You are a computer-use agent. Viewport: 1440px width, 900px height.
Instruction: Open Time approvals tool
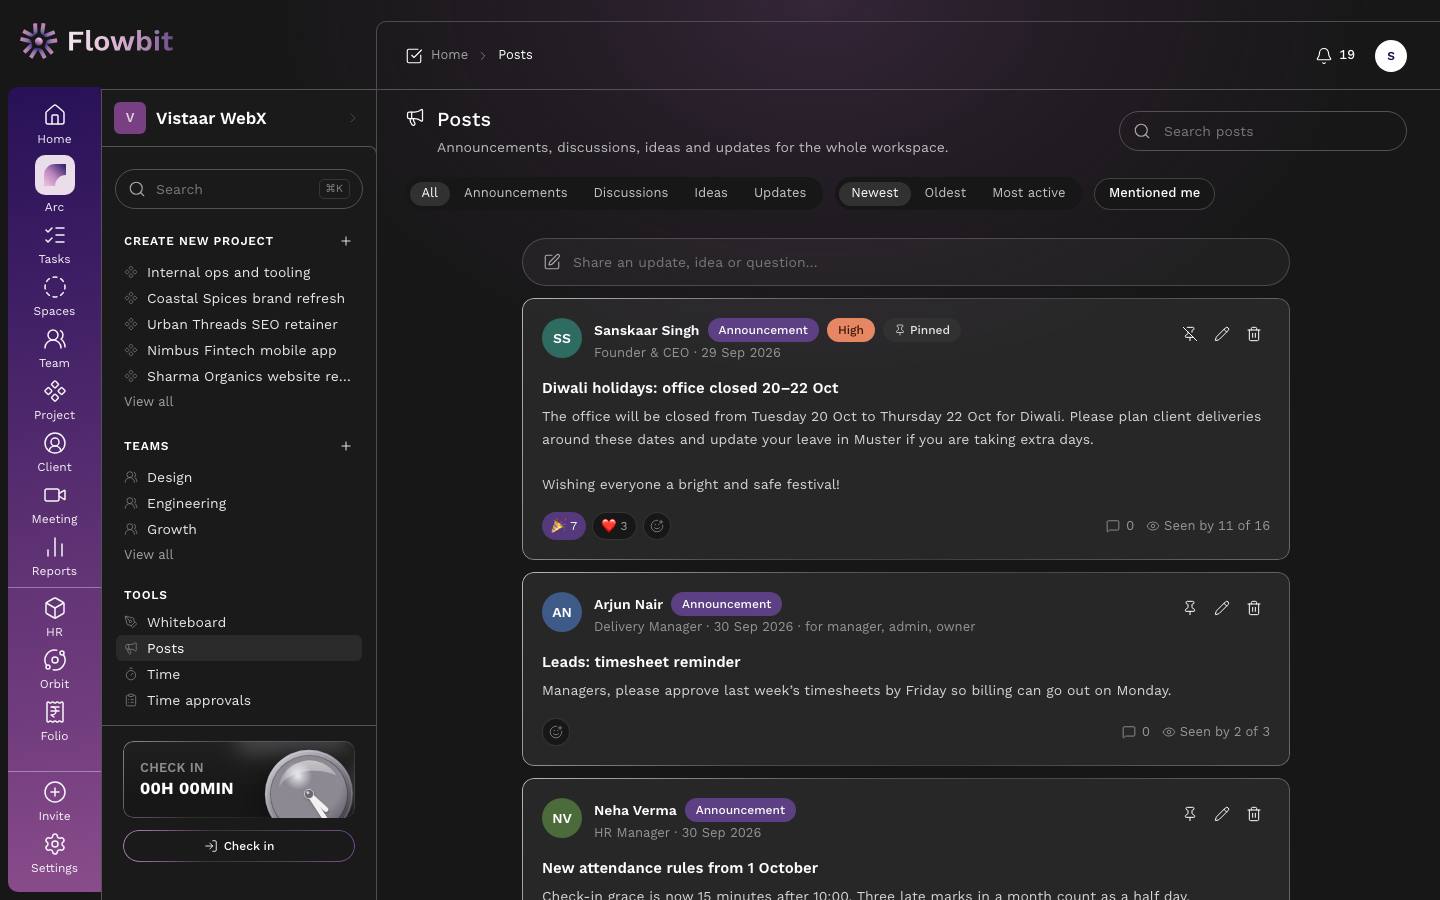[239, 700]
